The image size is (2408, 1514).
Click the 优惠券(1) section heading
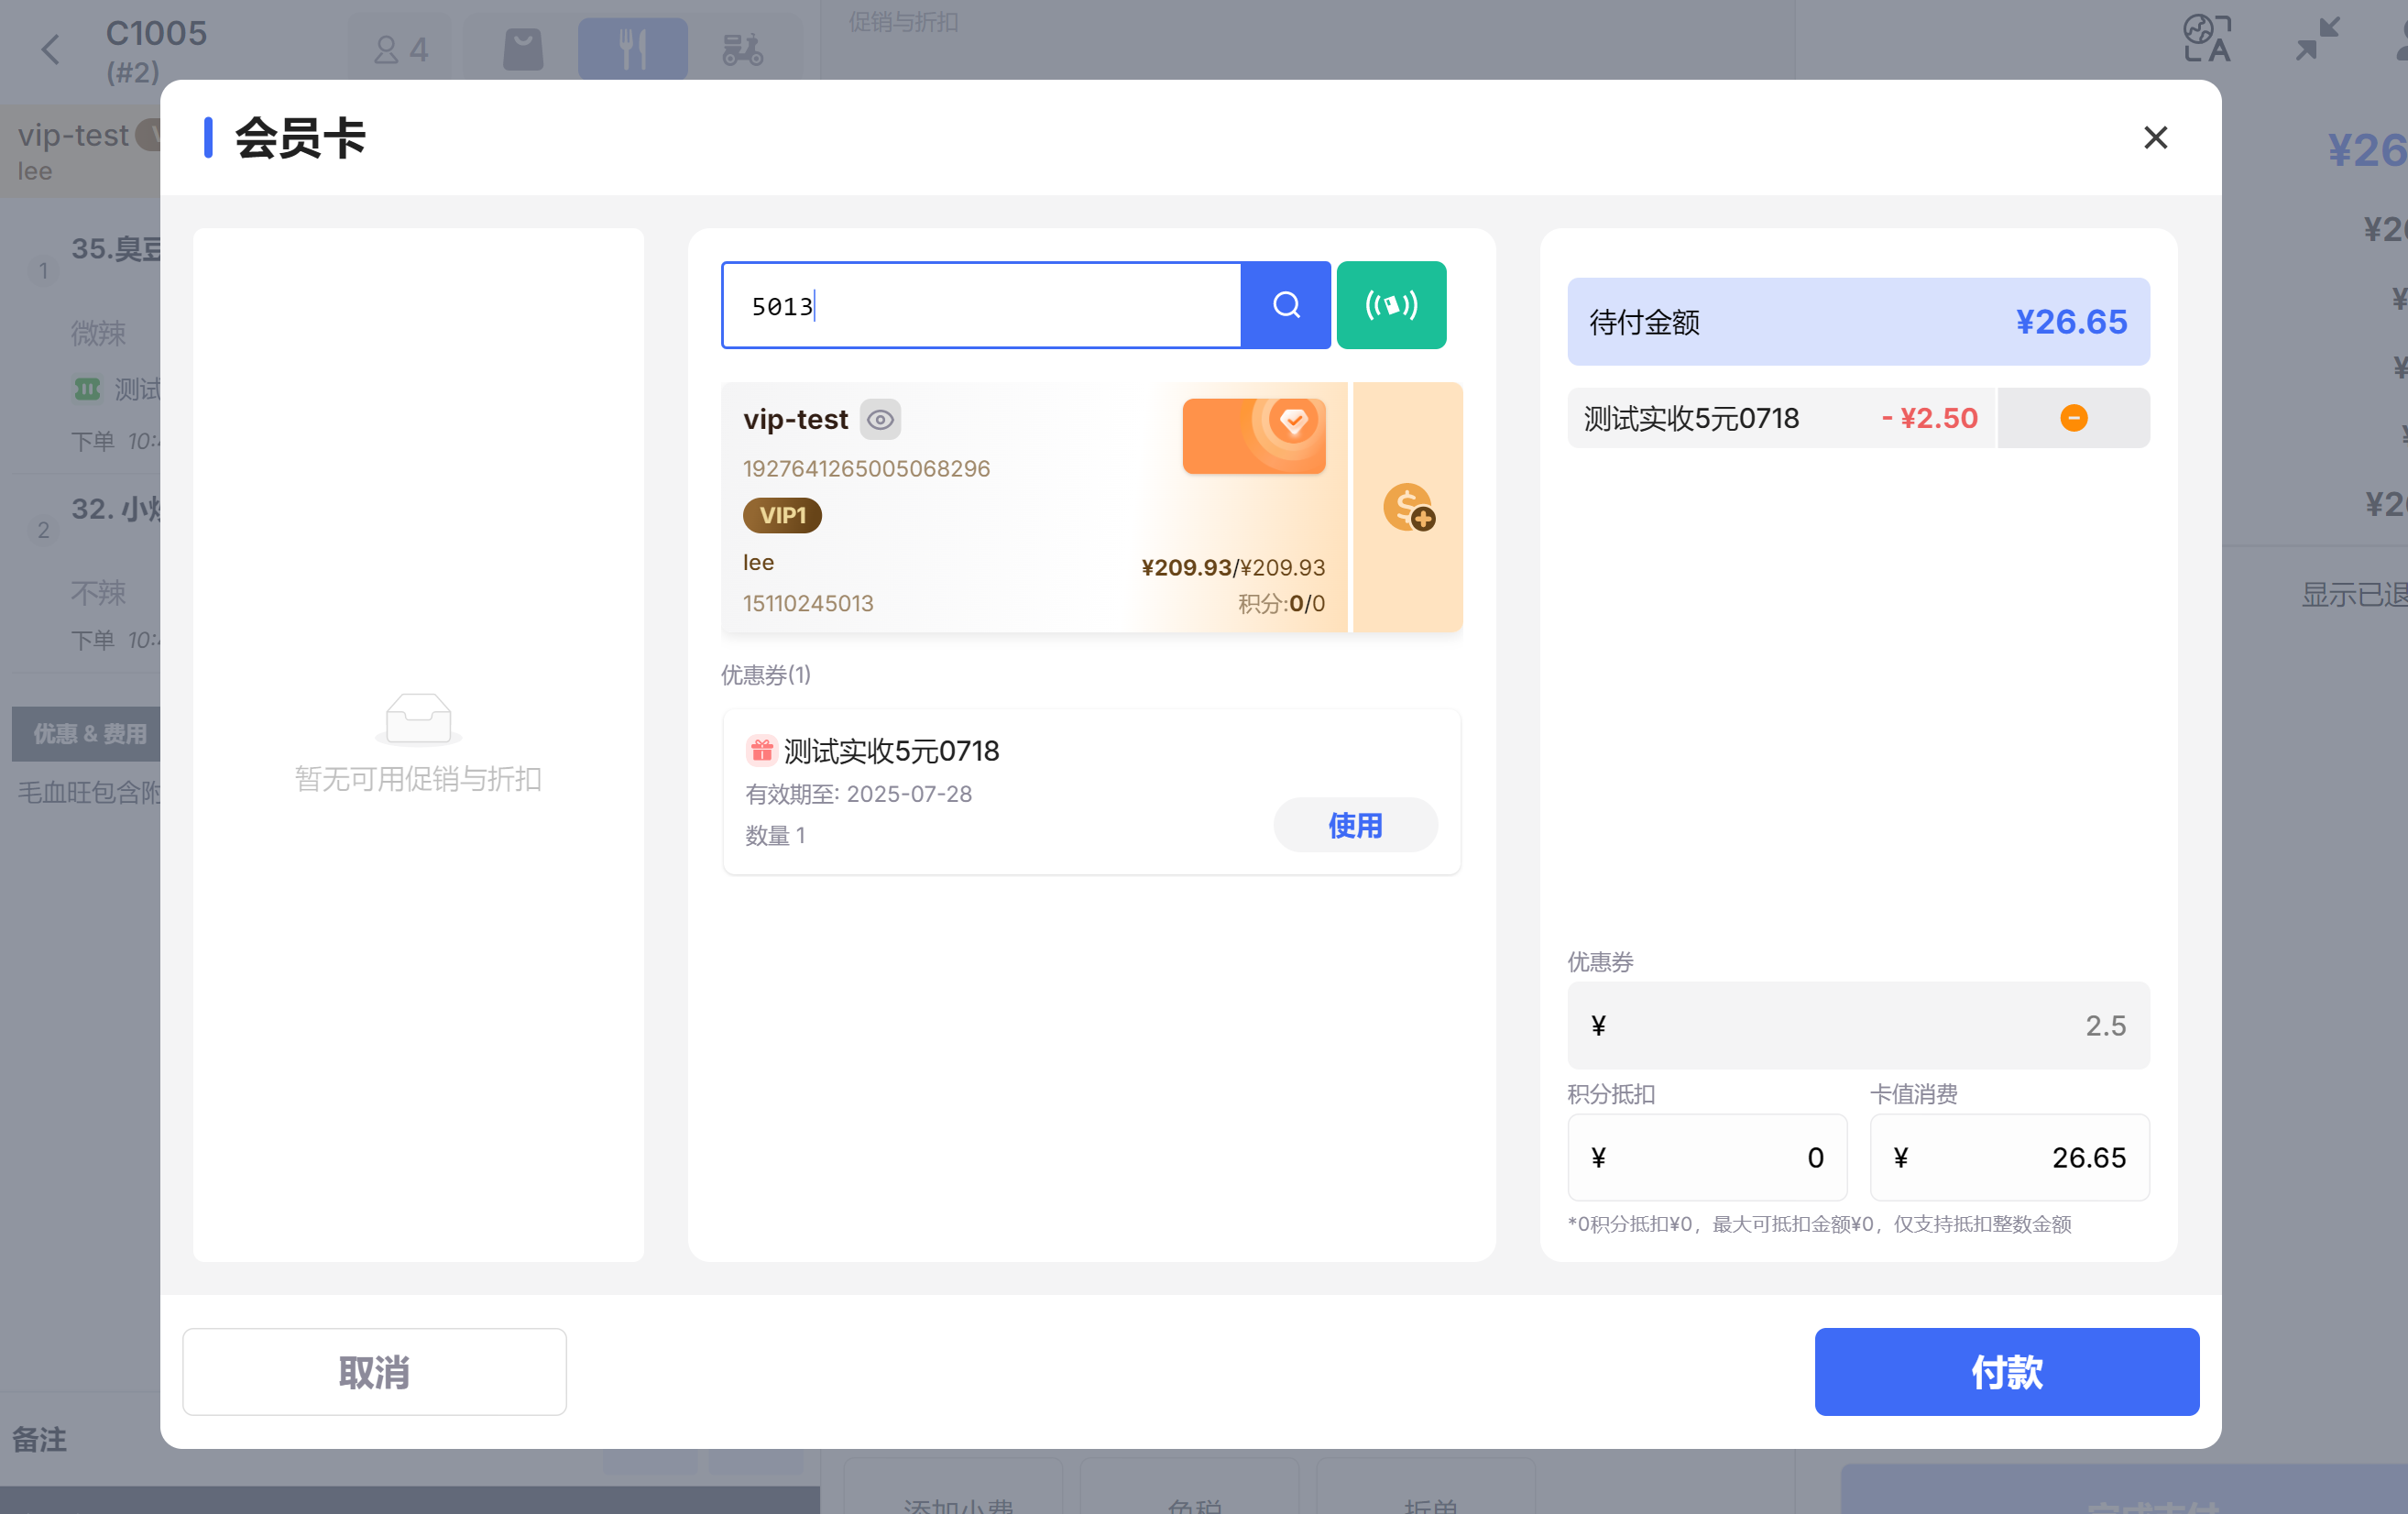pos(766,675)
